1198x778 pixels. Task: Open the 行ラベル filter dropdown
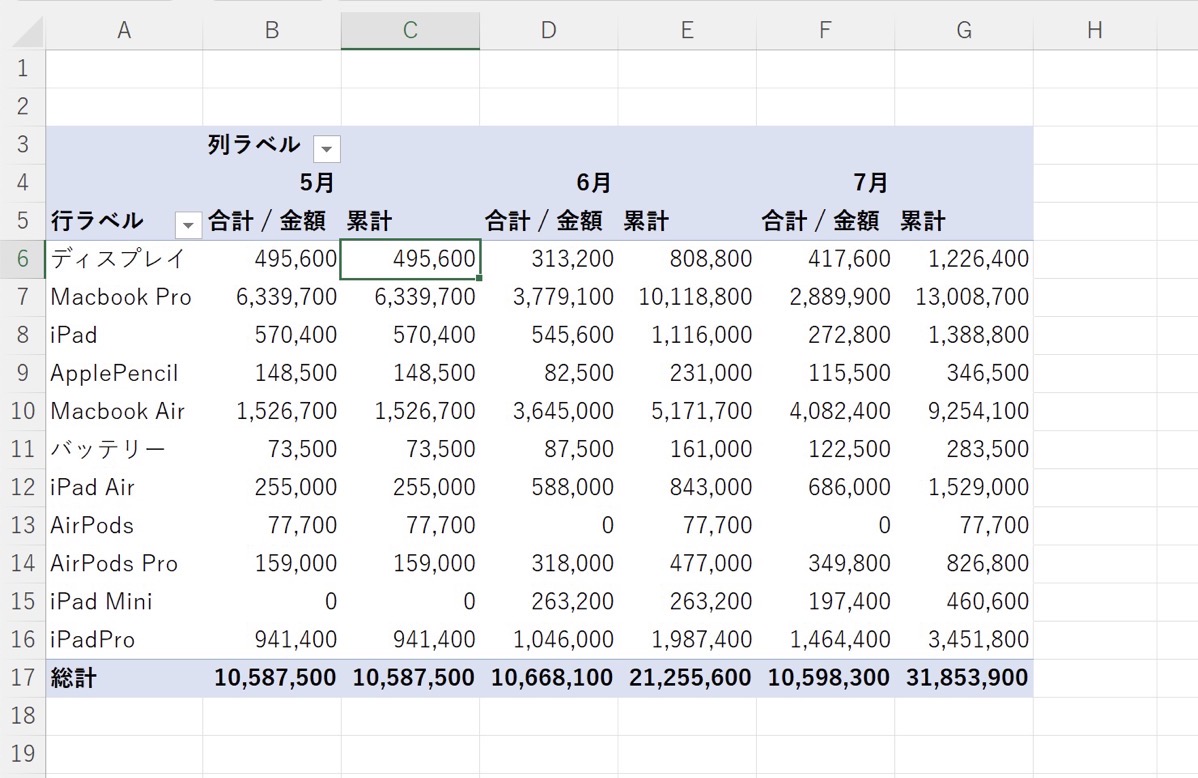click(188, 225)
